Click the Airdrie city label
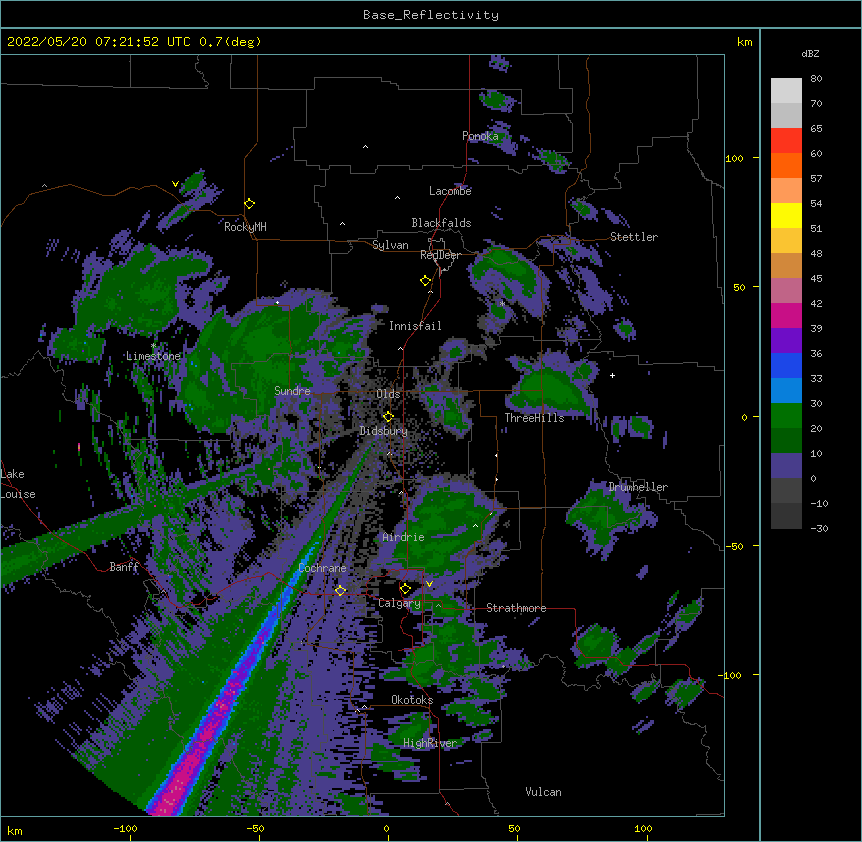862x842 pixels. (x=404, y=537)
